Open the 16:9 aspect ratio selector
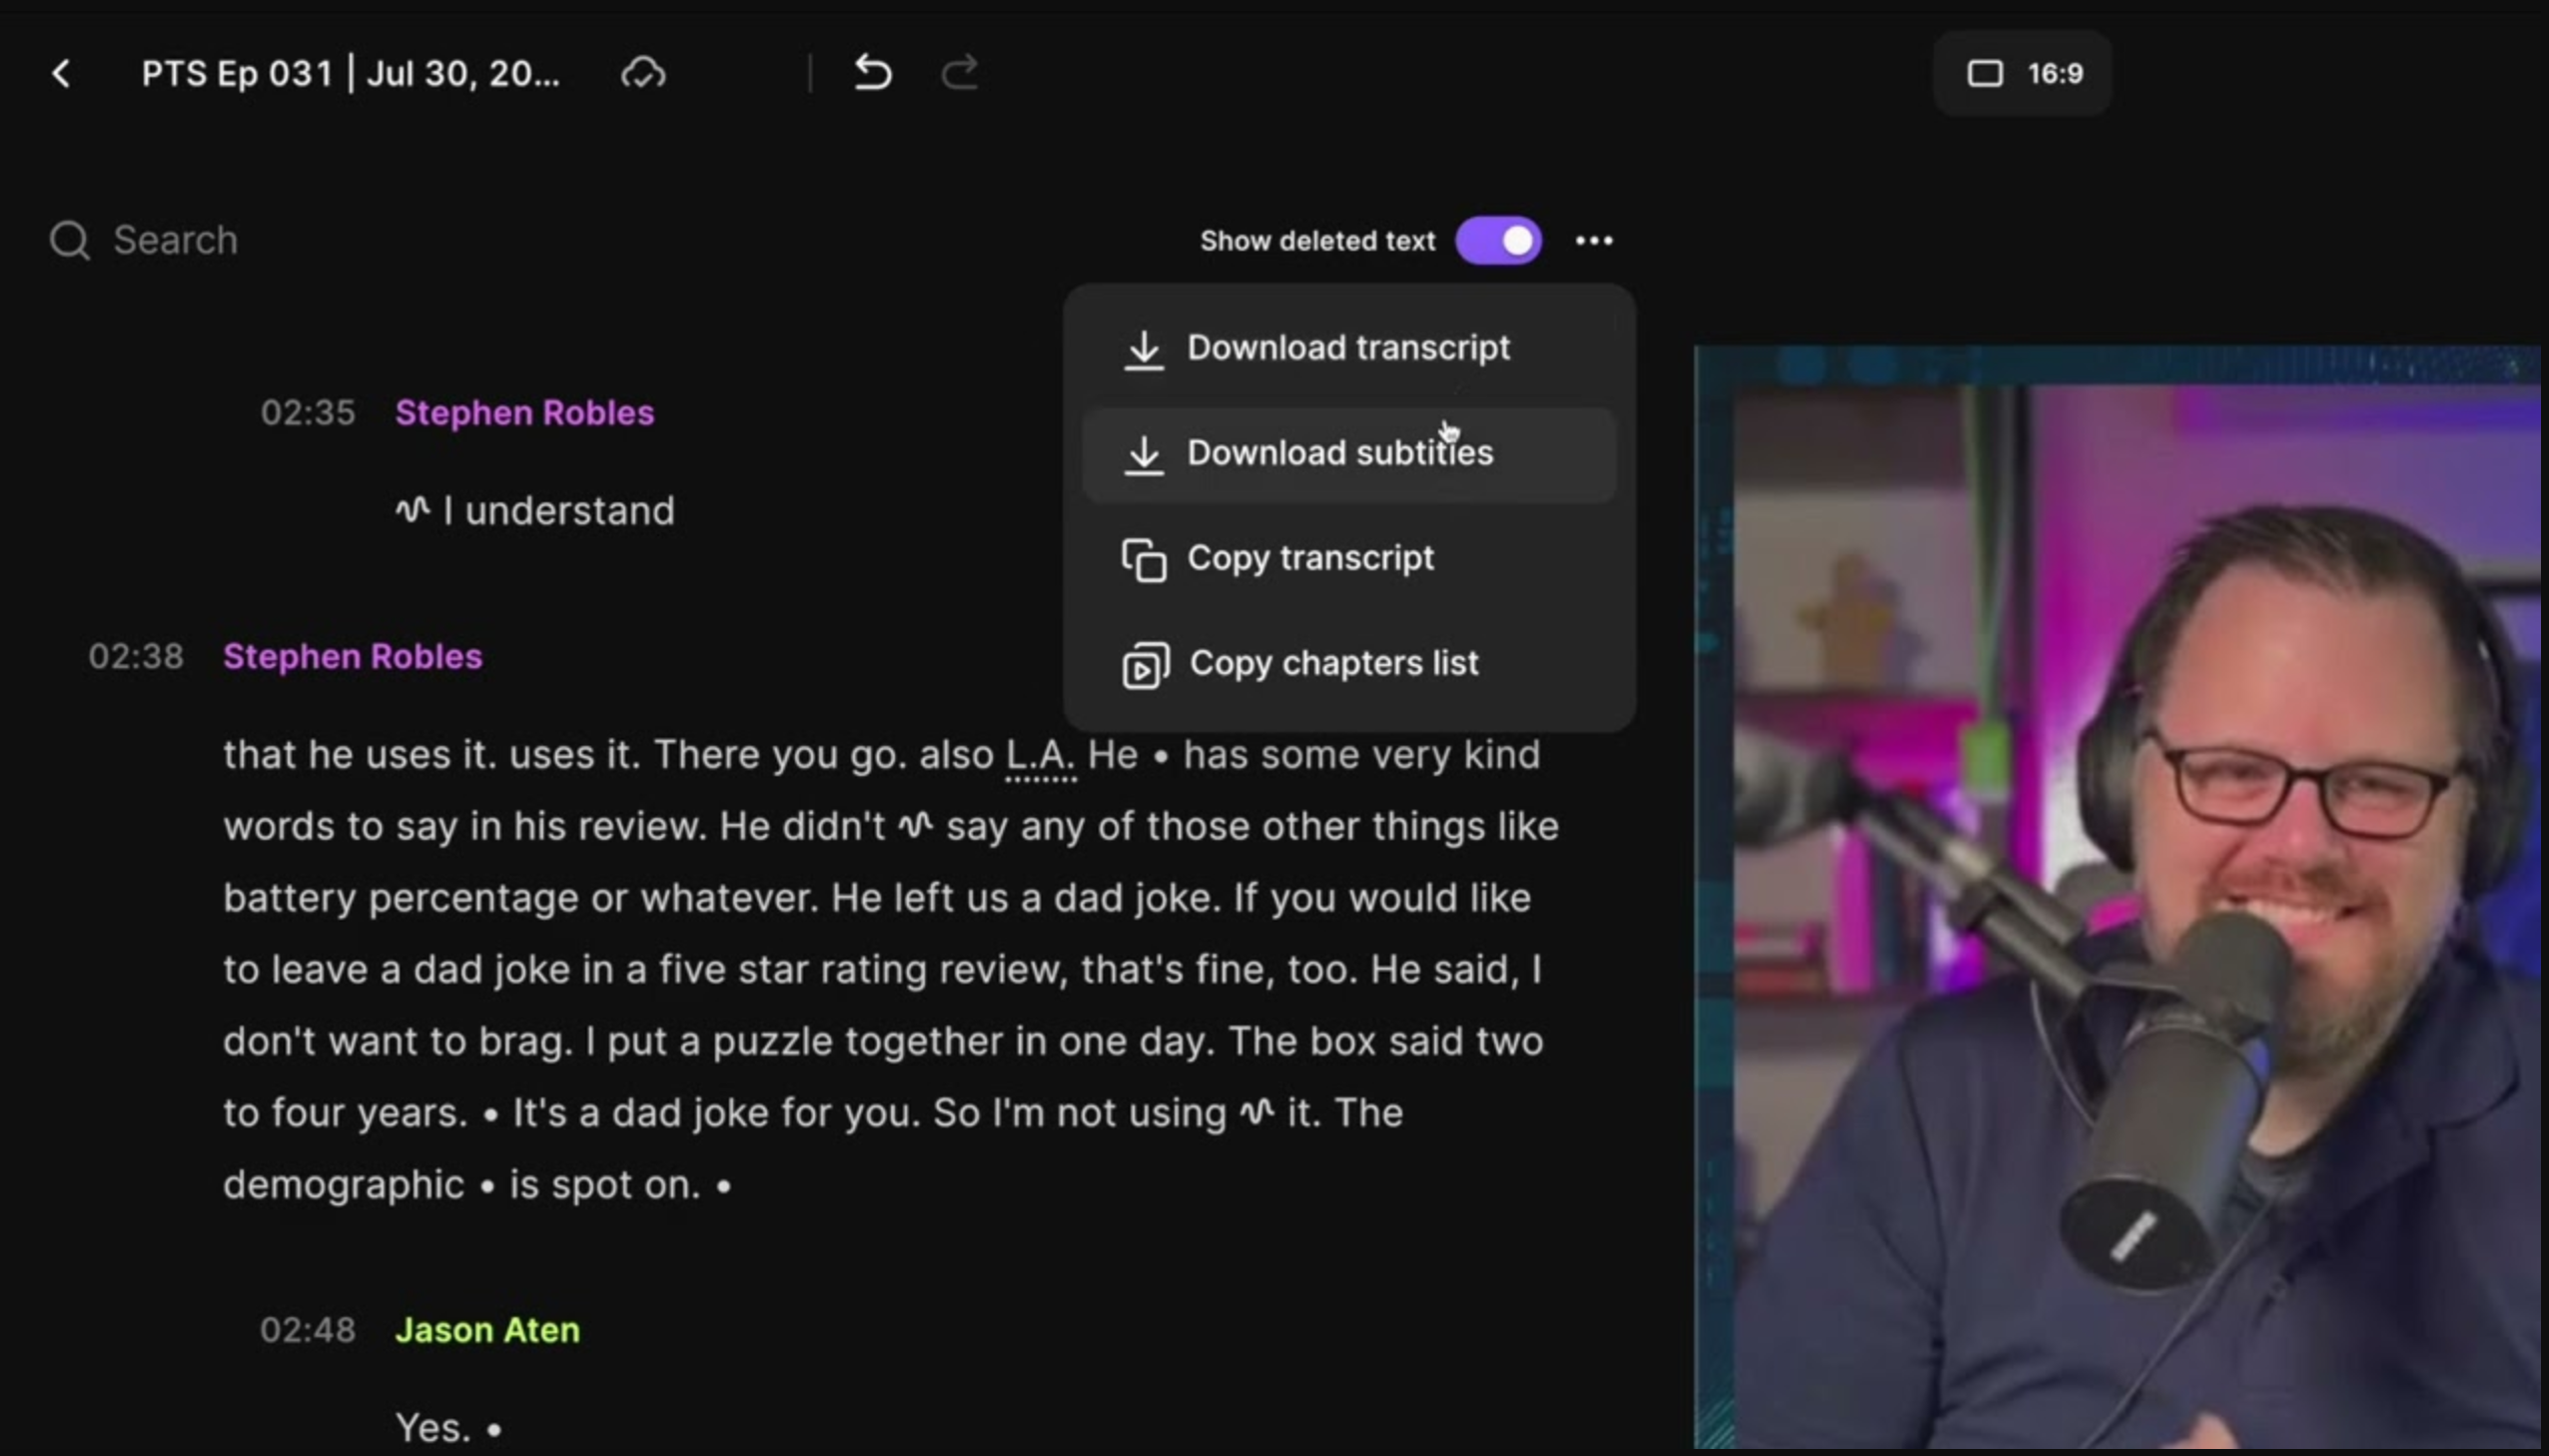The width and height of the screenshot is (2549, 1456). coord(2022,73)
